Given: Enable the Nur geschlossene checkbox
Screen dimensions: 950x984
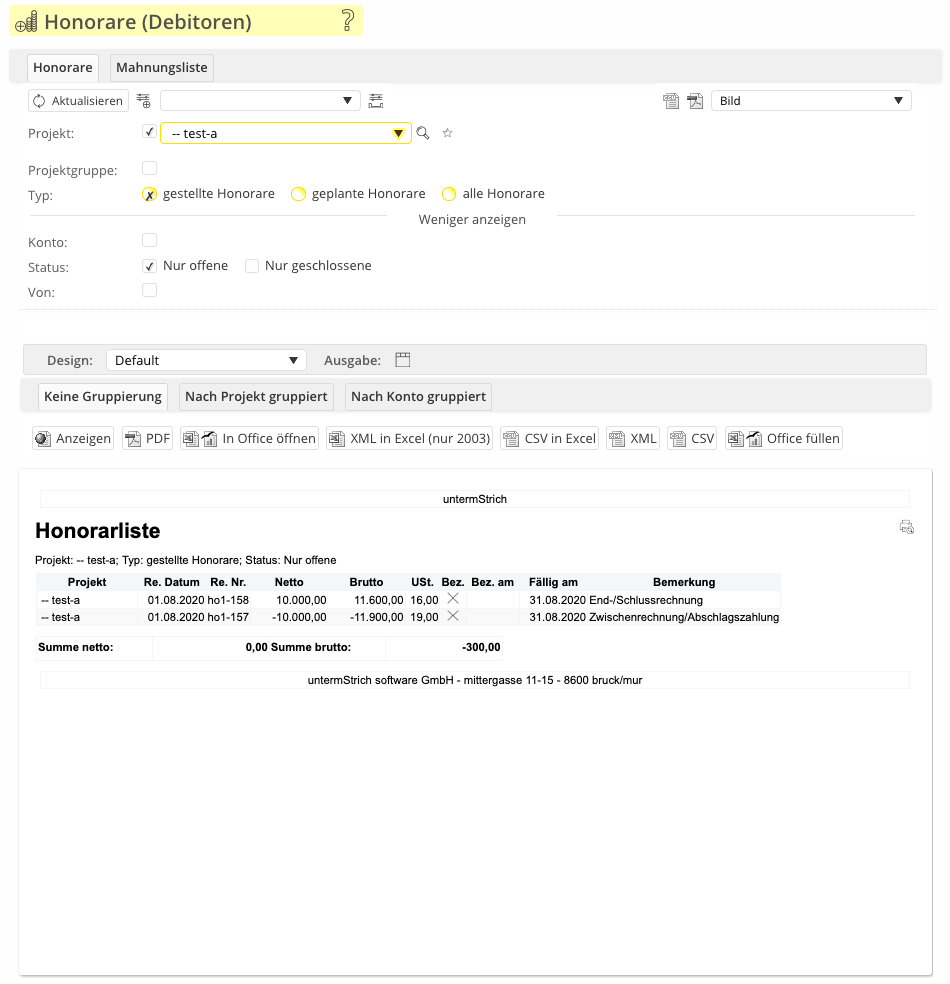Looking at the screenshot, I should click(252, 266).
